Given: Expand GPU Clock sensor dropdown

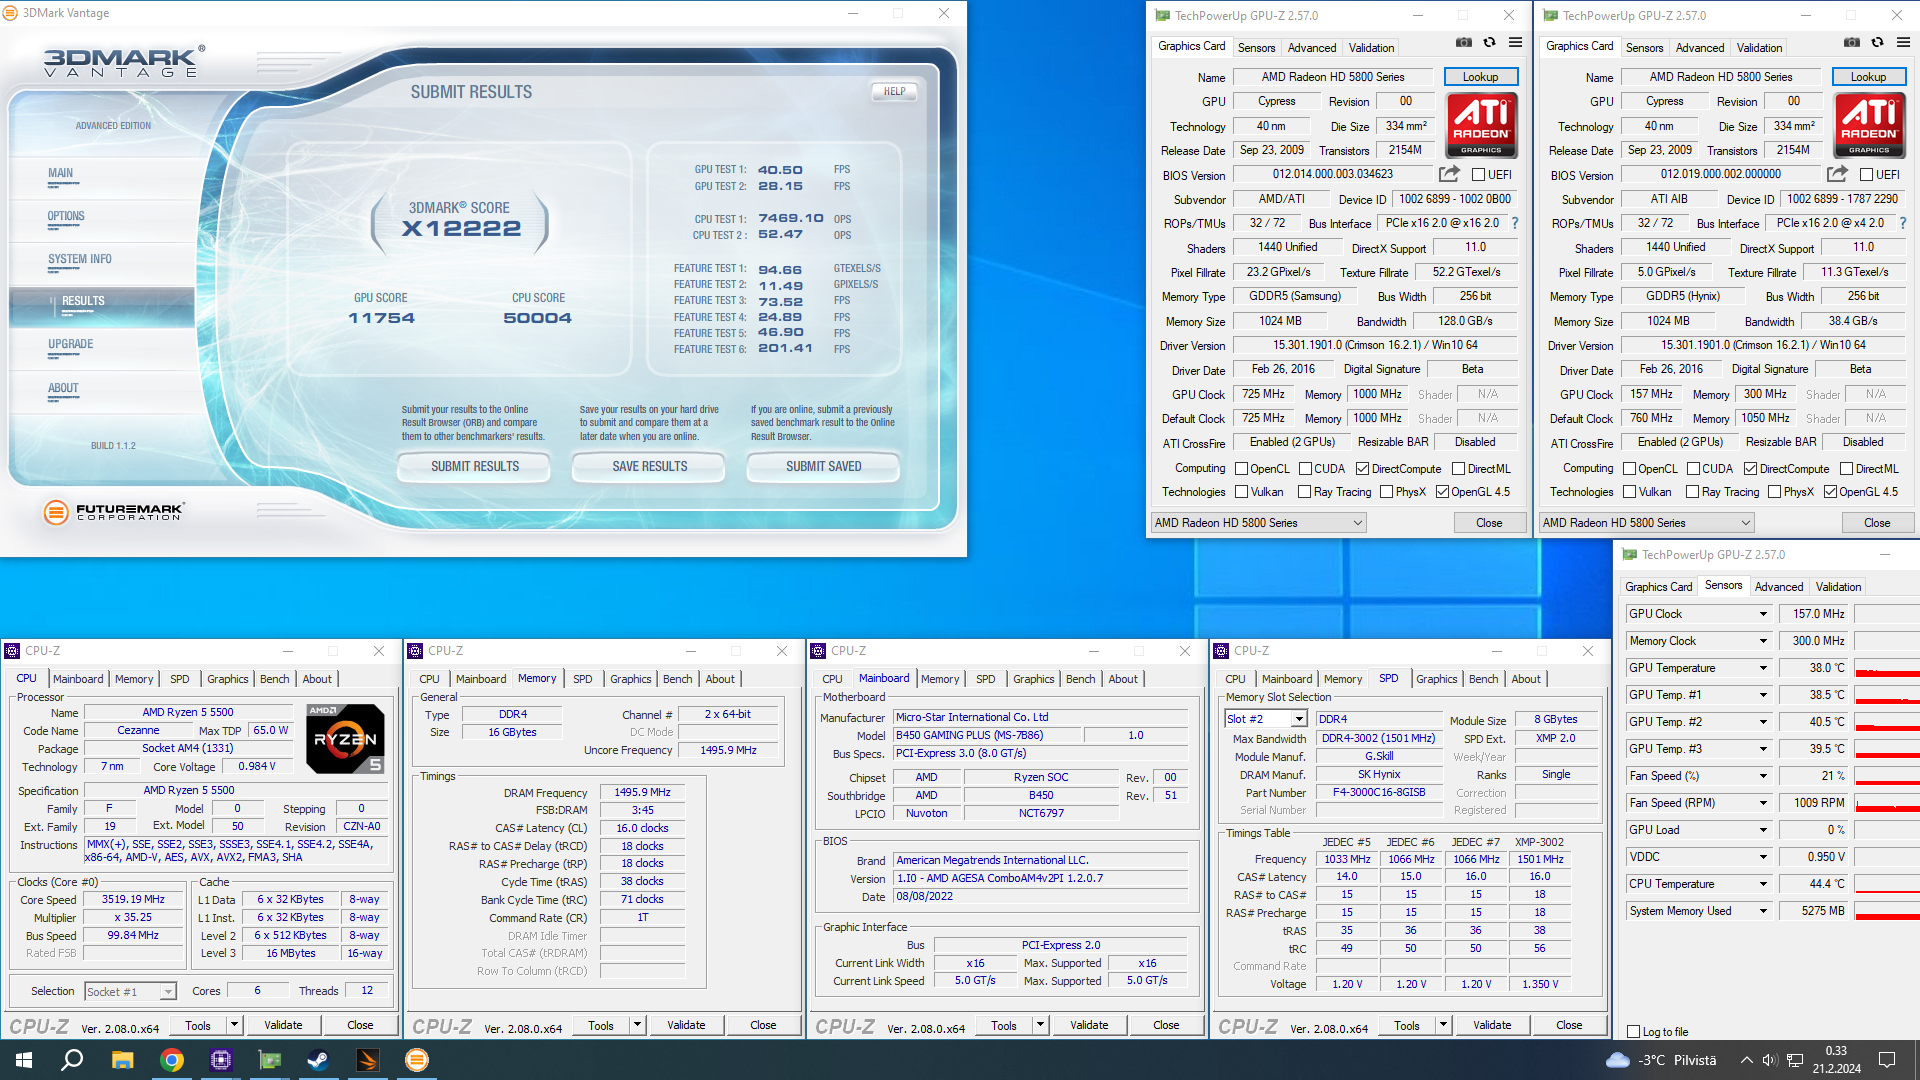Looking at the screenshot, I should click(1763, 614).
